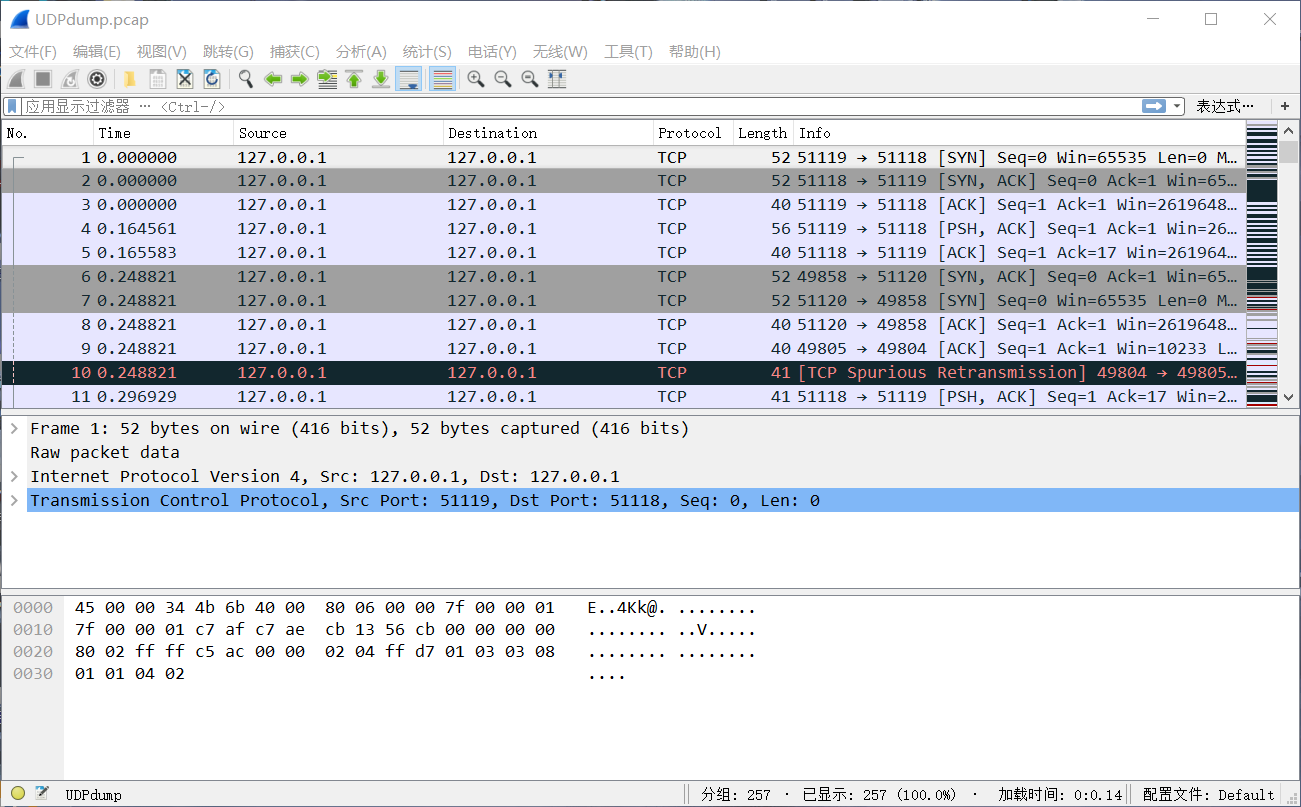Sort by the Info column header
The height and width of the screenshot is (807, 1301).
click(x=1020, y=133)
